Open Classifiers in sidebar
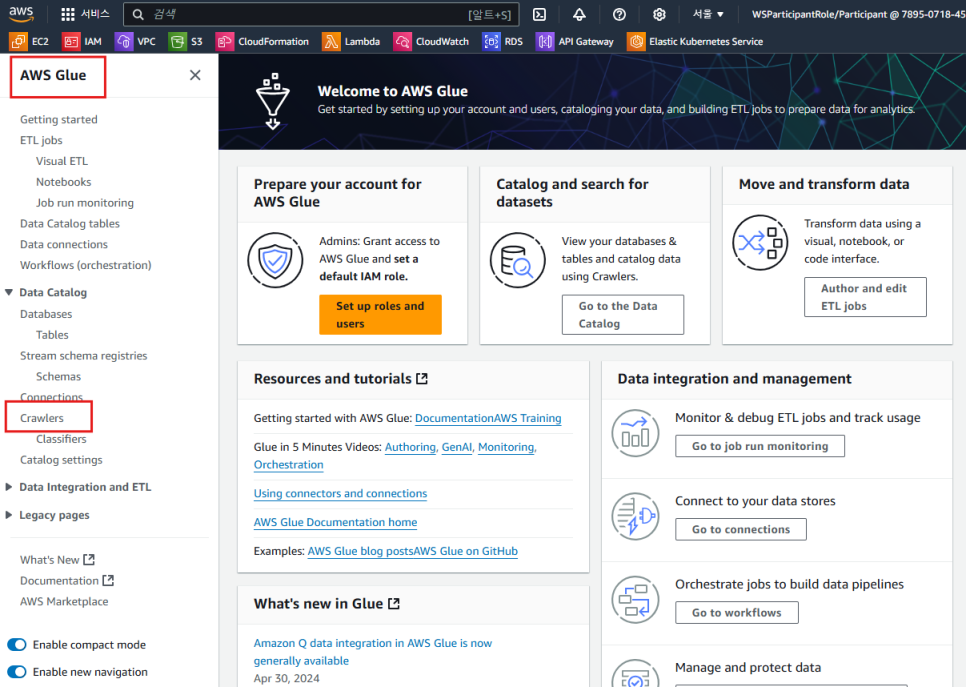This screenshot has width=966, height=687. pos(61,439)
